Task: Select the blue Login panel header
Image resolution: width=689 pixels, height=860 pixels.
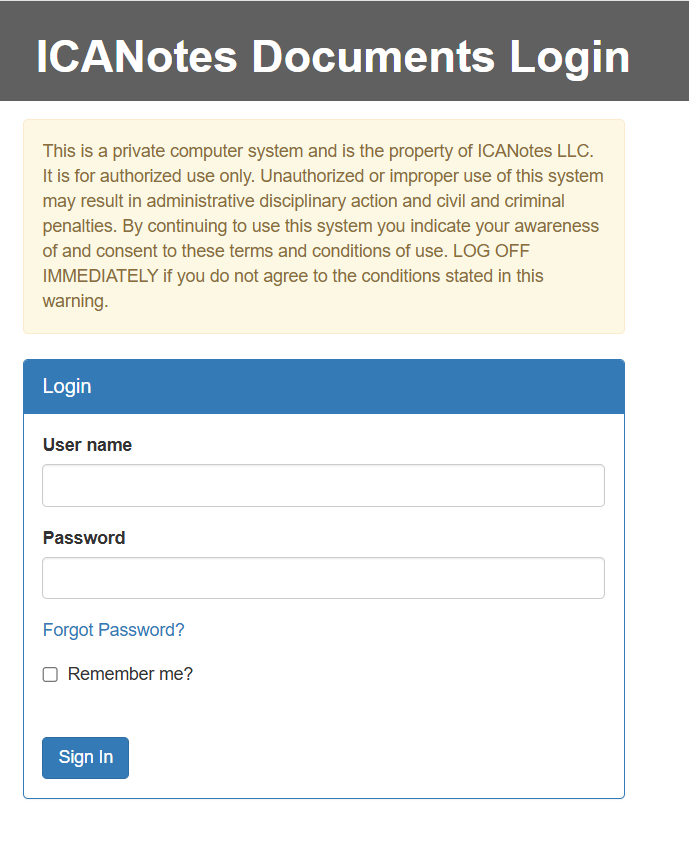Action: (323, 387)
